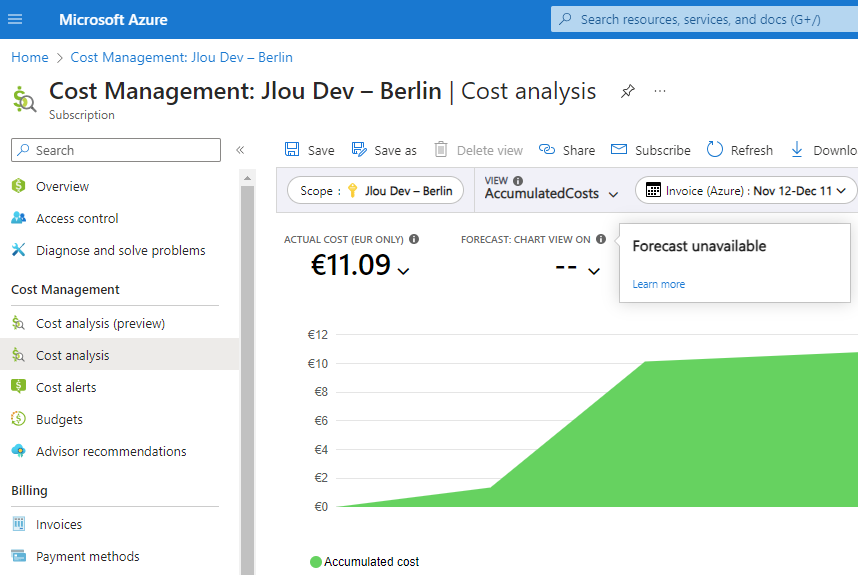Screen dimensions: 858x575
Task: Refresh the cost data
Action: (x=740, y=150)
